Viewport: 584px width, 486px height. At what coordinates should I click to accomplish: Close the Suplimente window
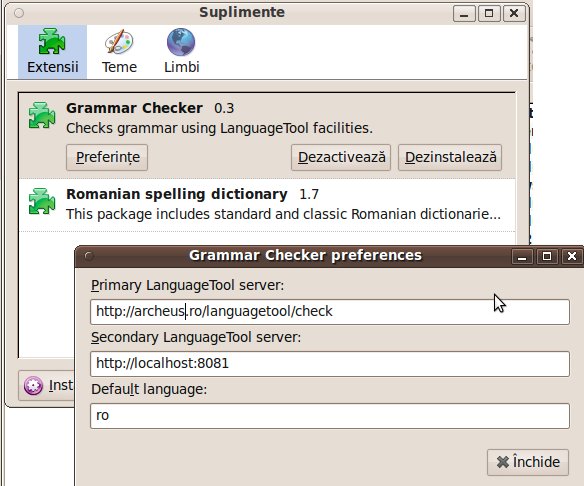tap(514, 14)
